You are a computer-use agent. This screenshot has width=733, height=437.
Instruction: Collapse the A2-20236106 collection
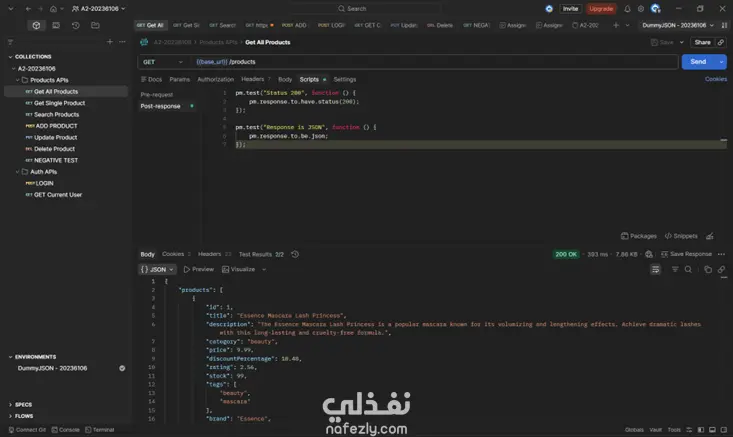pos(14,68)
